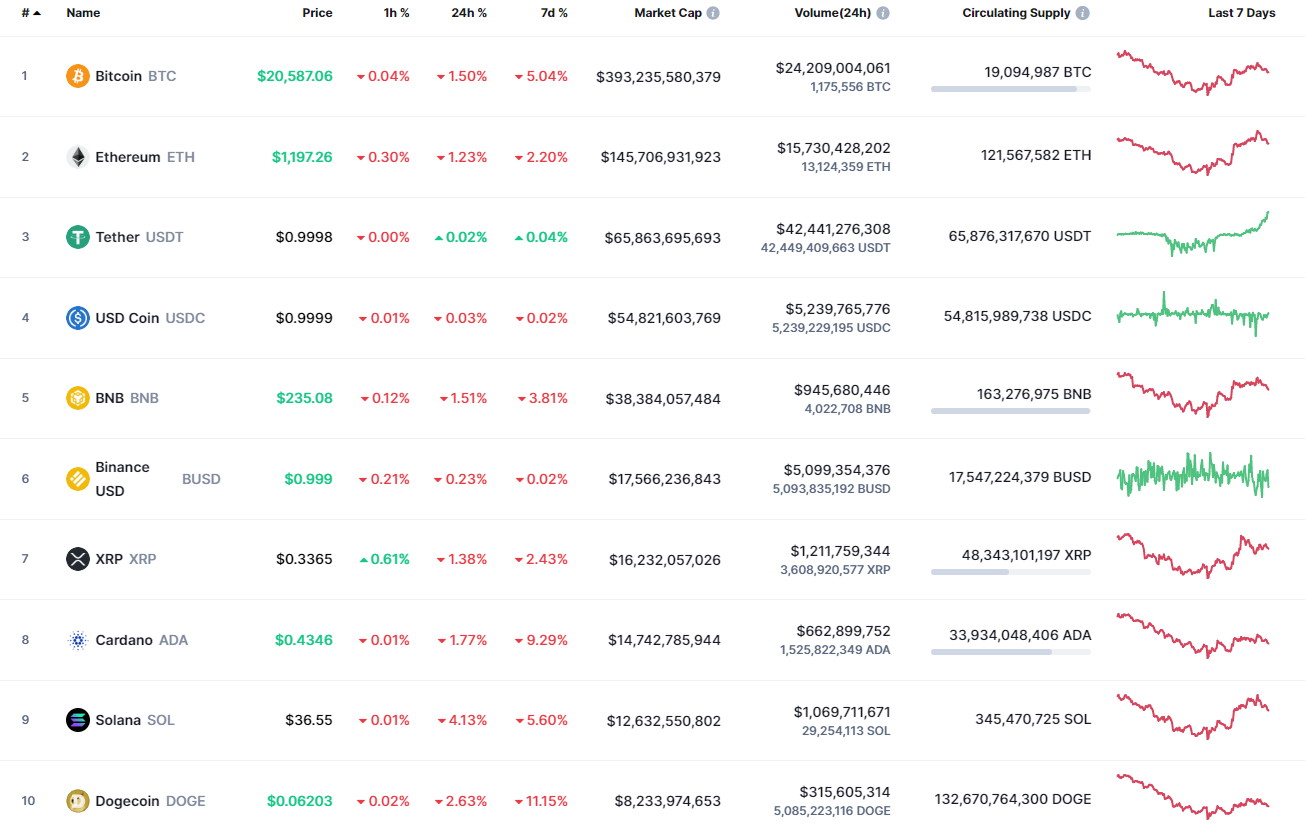Open the Volume(24h) info tooltip
Image resolution: width=1305 pixels, height=836 pixels.
[x=882, y=13]
